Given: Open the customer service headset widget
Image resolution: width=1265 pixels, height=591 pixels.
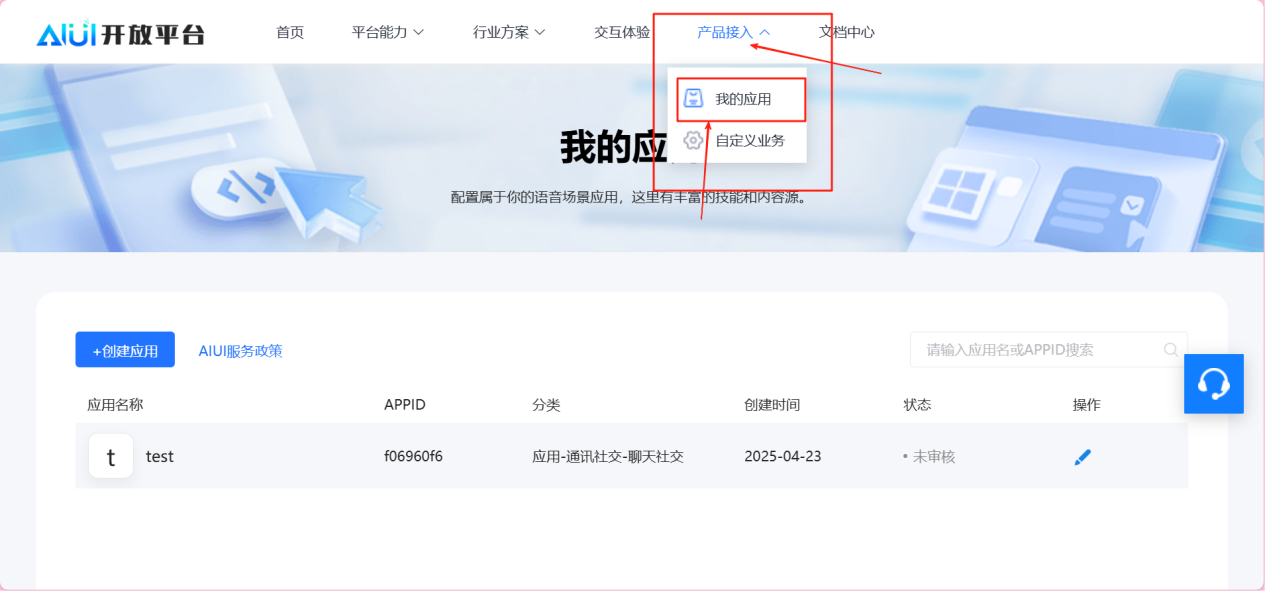Looking at the screenshot, I should coord(1213,384).
